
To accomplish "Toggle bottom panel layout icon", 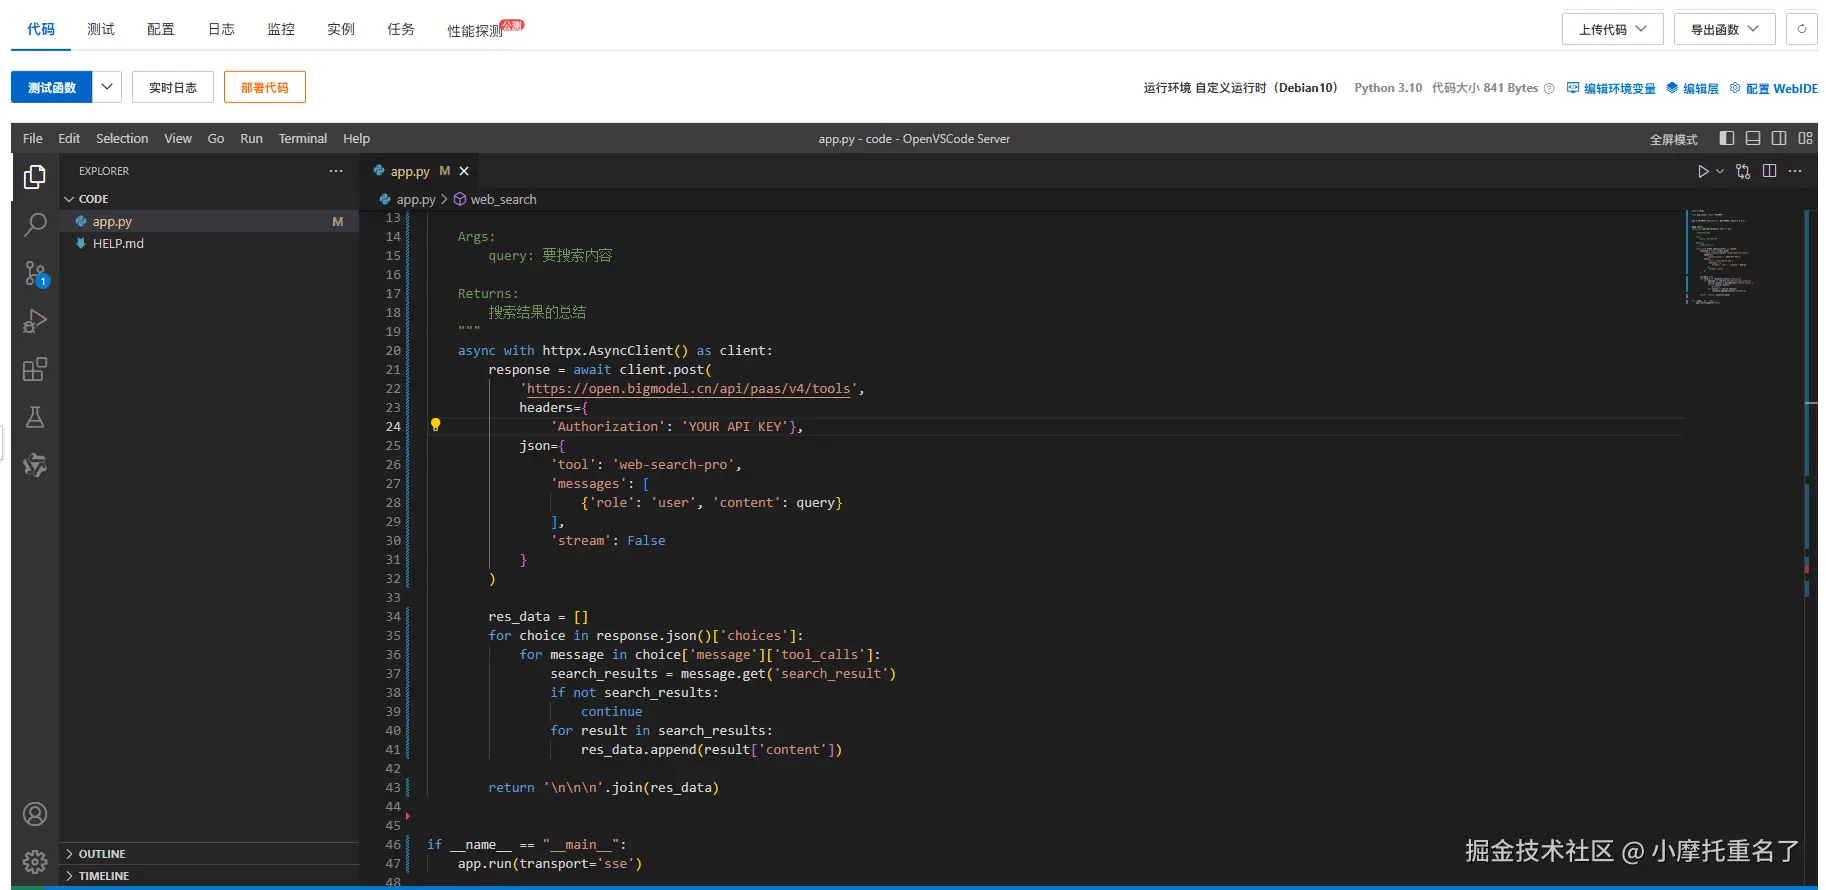I will (x=1753, y=138).
